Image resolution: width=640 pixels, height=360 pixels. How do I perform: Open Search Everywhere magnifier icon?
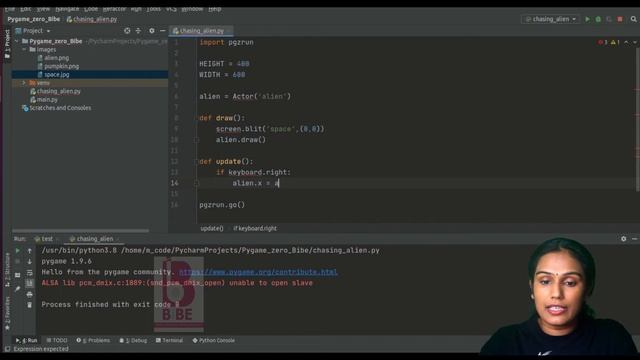(x=633, y=19)
